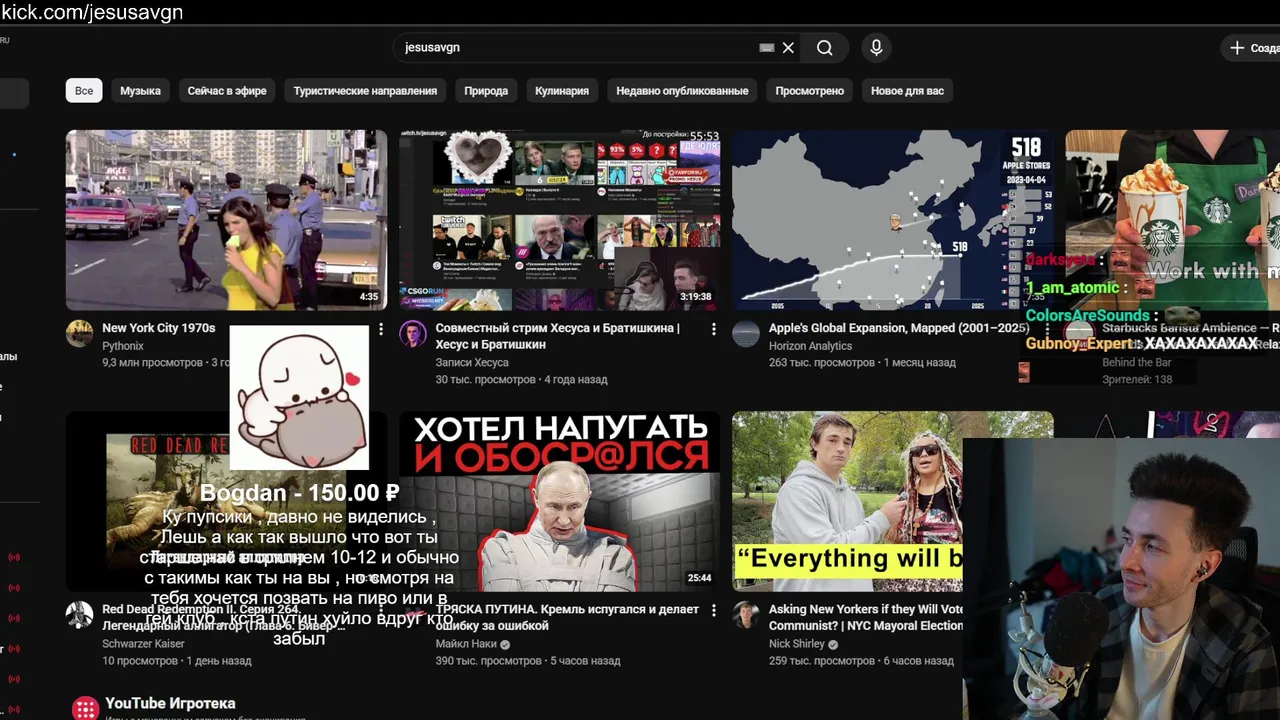Open menu for ТРЯСКА ПУТИНА video
Viewport: 1280px width, 720px height.
pos(713,610)
